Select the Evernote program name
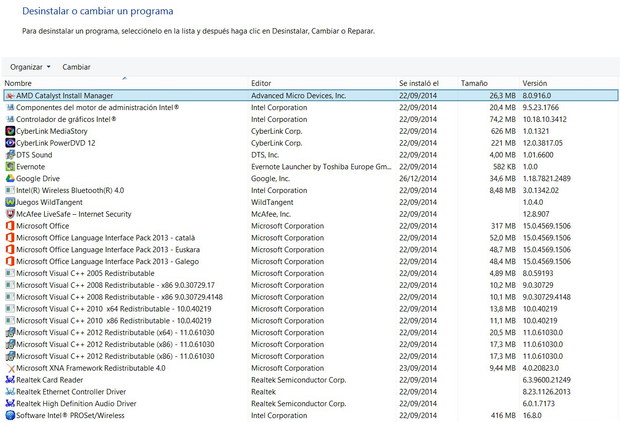Screen dimensions: 620x422 click(x=30, y=167)
